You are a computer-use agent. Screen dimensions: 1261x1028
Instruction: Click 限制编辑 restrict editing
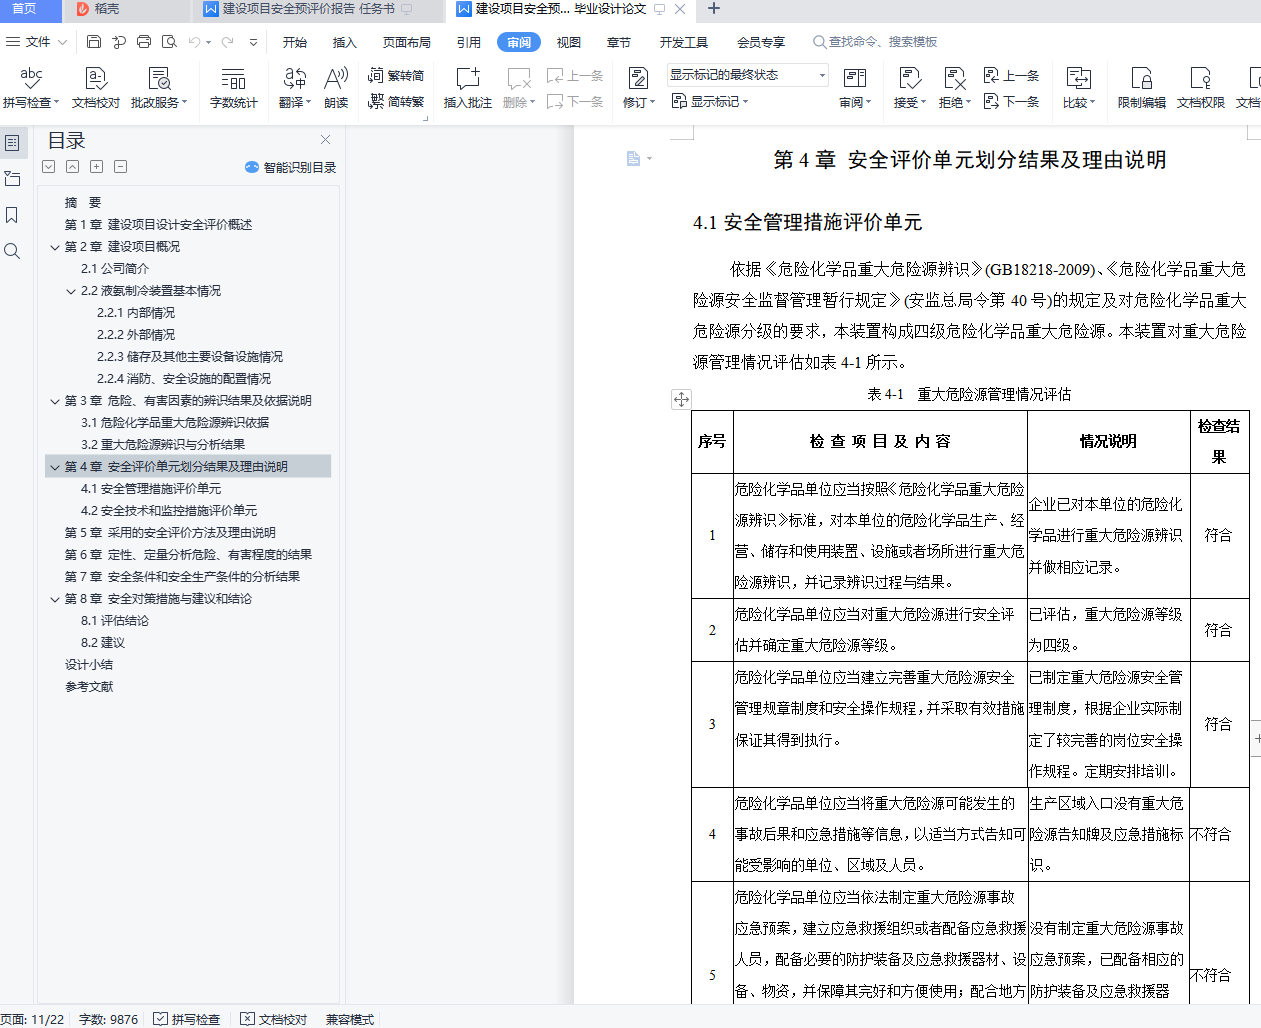[1142, 88]
